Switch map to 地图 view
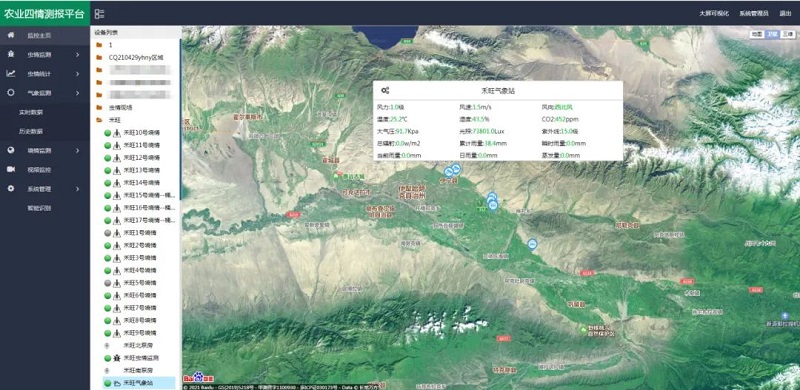This screenshot has width=800, height=390. click(756, 34)
